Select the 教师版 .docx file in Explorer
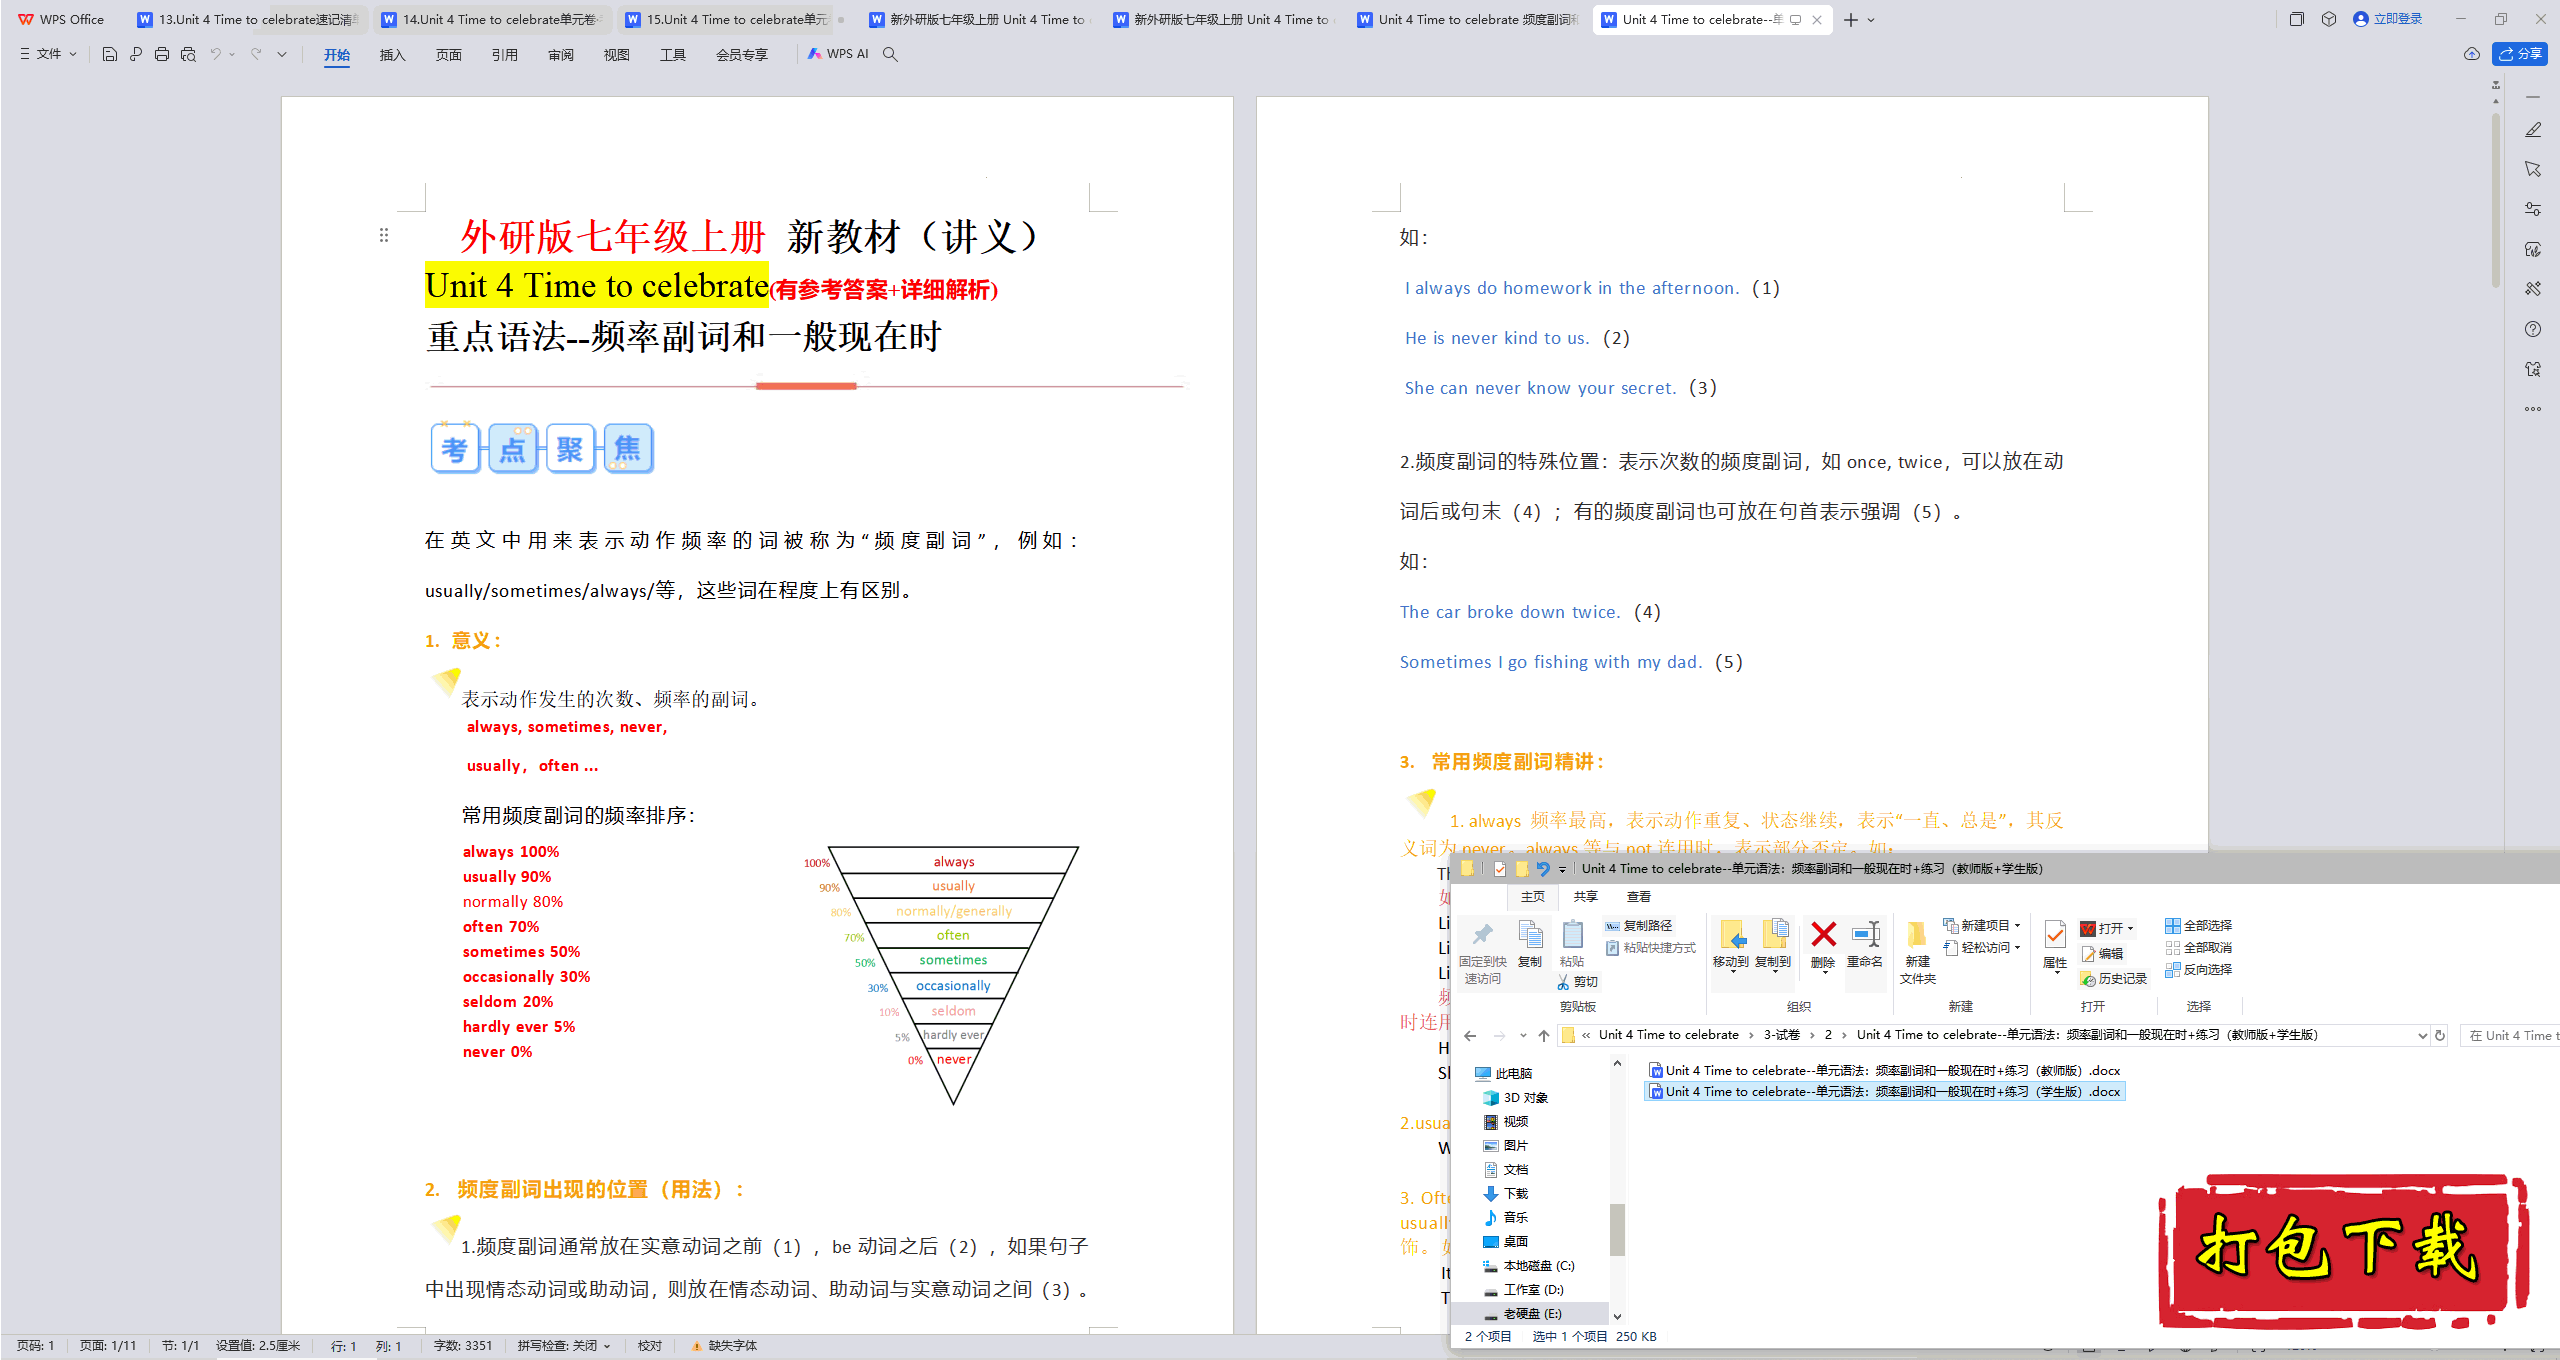The width and height of the screenshot is (2560, 1360). click(1884, 1071)
